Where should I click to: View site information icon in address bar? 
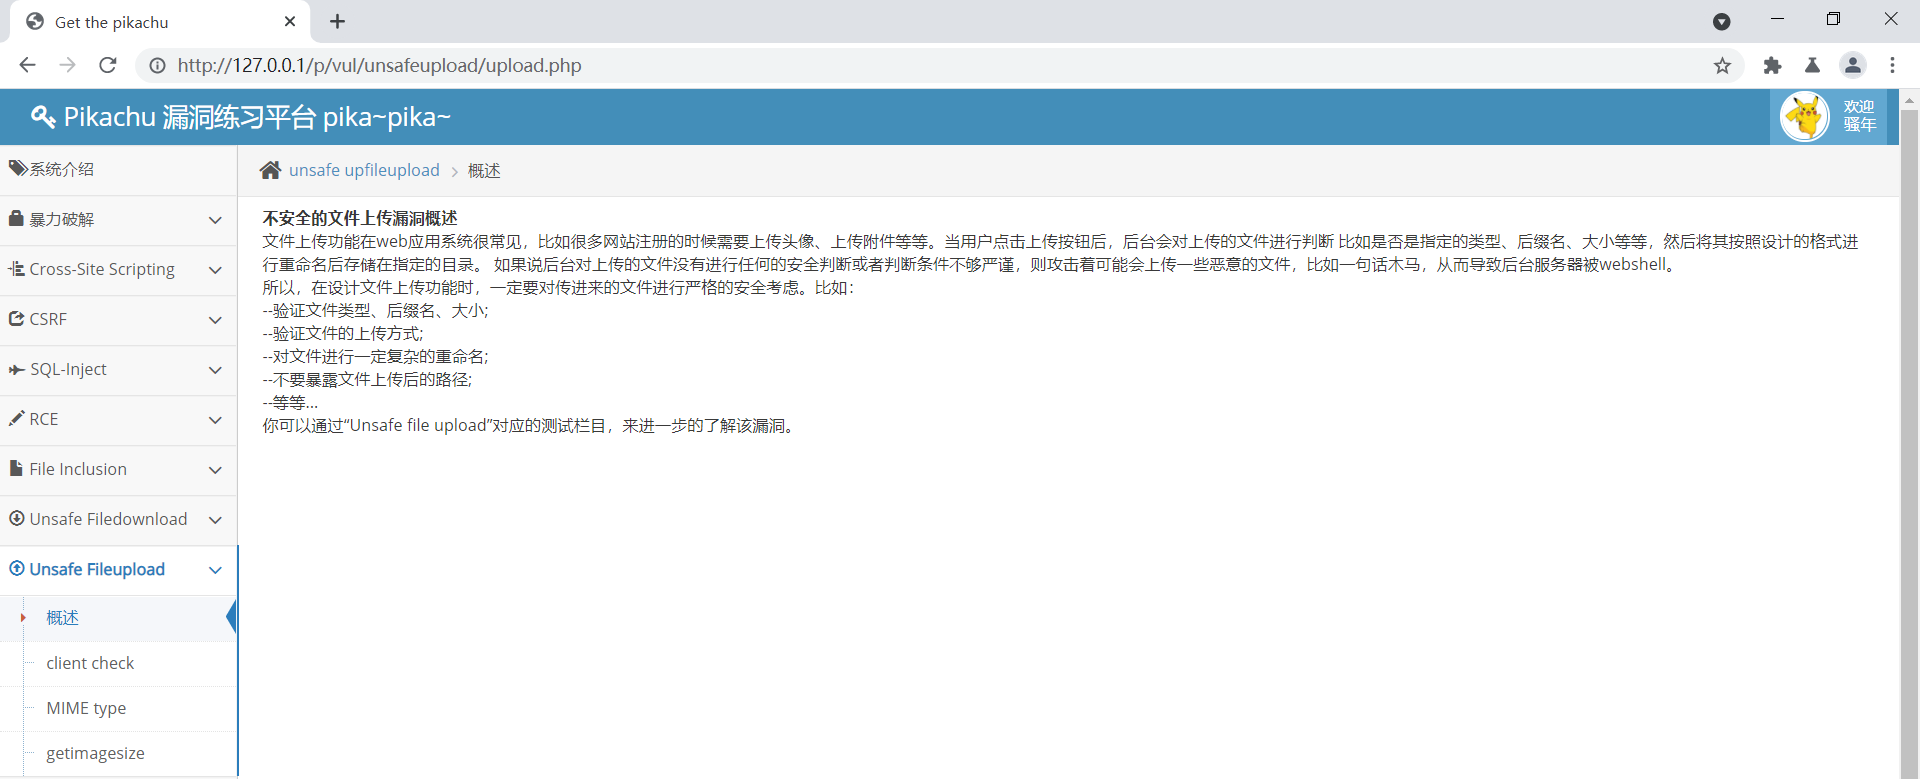click(x=157, y=65)
